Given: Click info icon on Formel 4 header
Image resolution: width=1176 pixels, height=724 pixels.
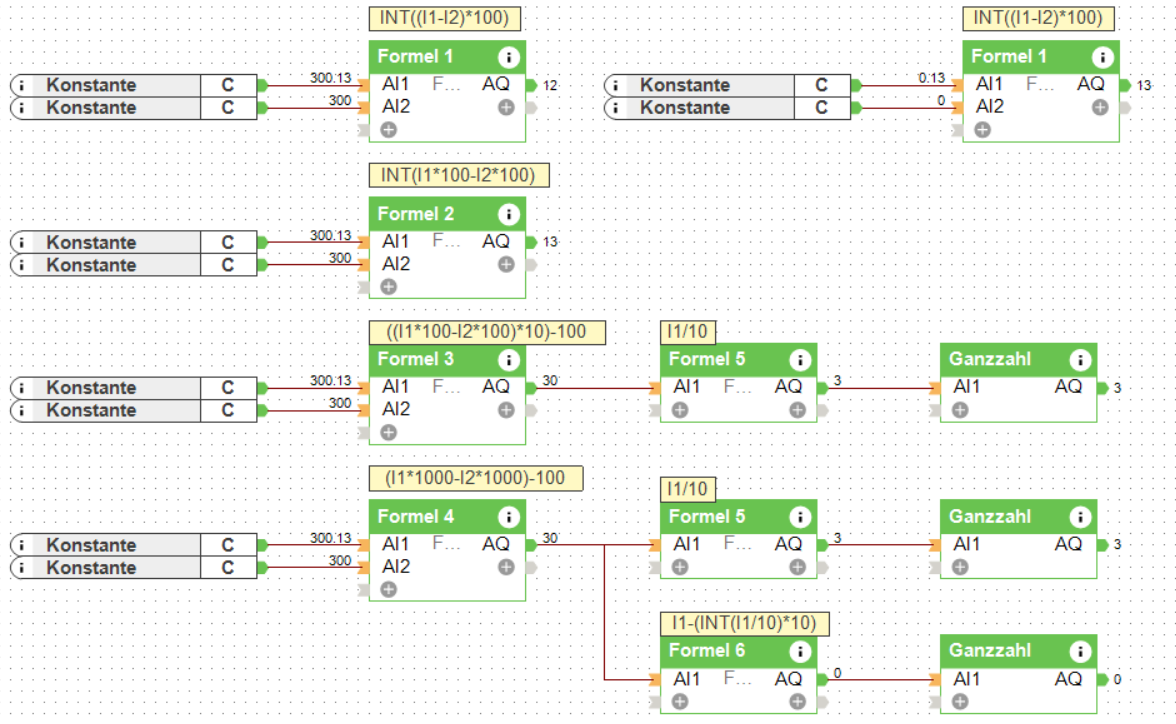Looking at the screenshot, I should (508, 517).
